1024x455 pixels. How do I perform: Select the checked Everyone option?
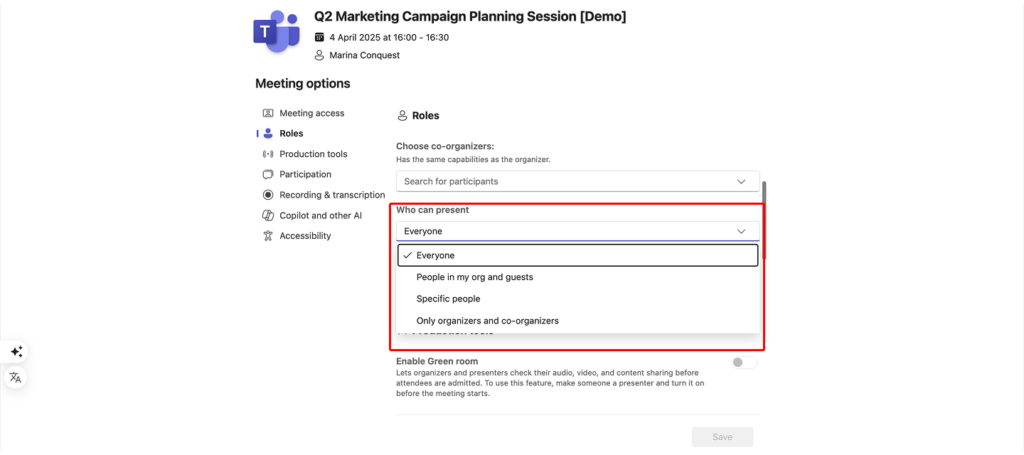click(x=578, y=255)
